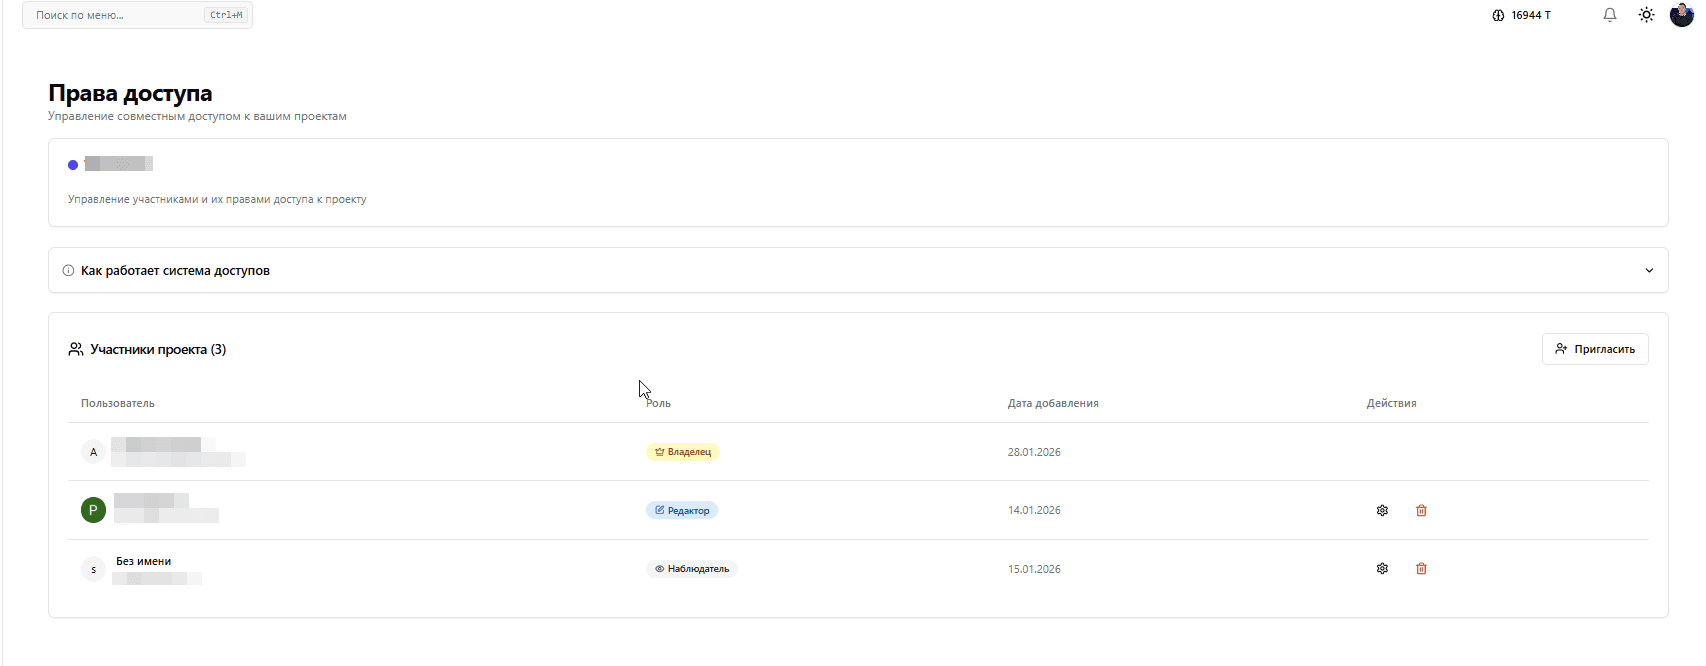
Task: Focus the Поиск по меню search field
Action: pos(120,15)
